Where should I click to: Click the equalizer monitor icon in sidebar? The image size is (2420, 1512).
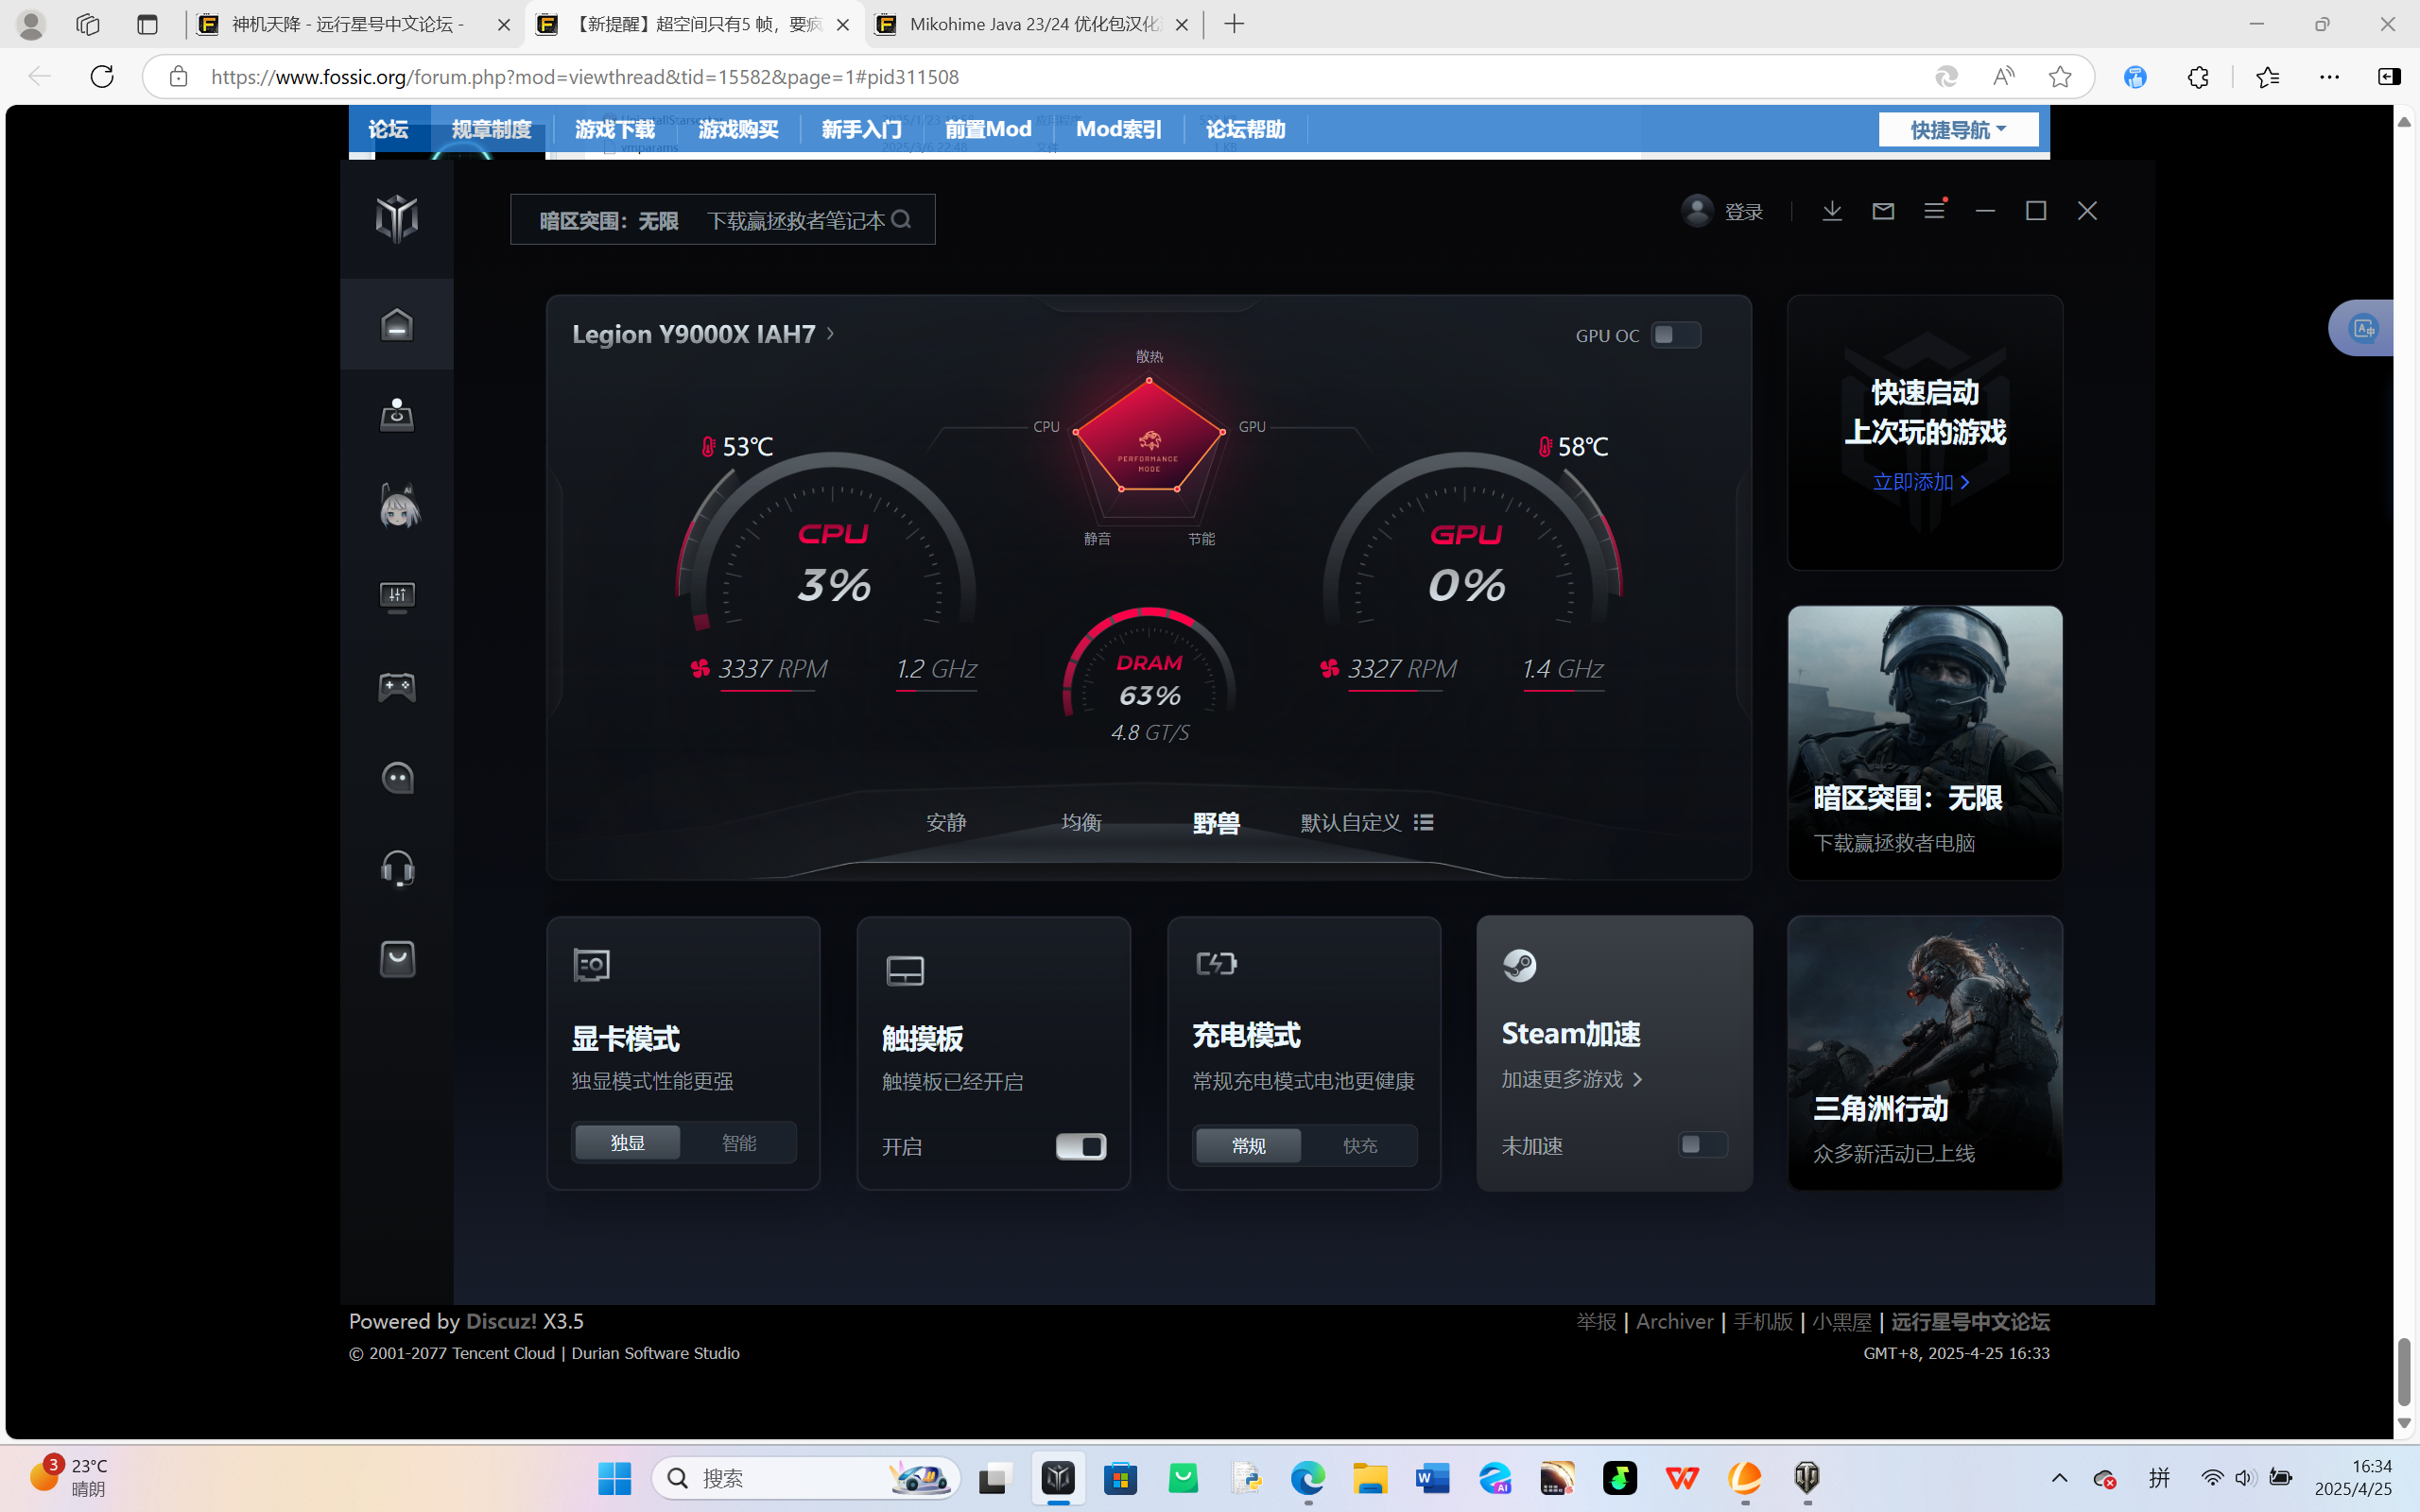click(x=397, y=597)
